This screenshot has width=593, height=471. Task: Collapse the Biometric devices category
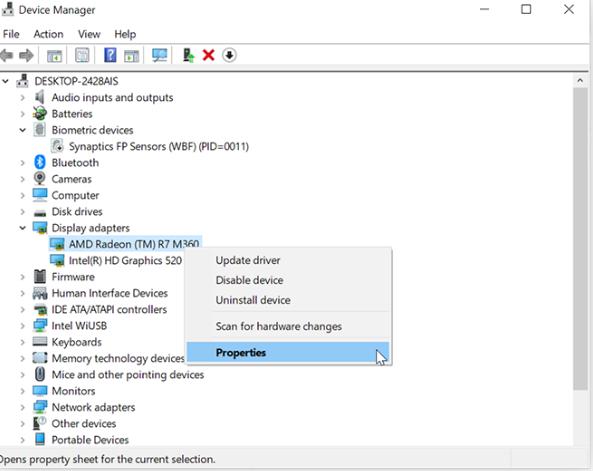click(x=22, y=130)
